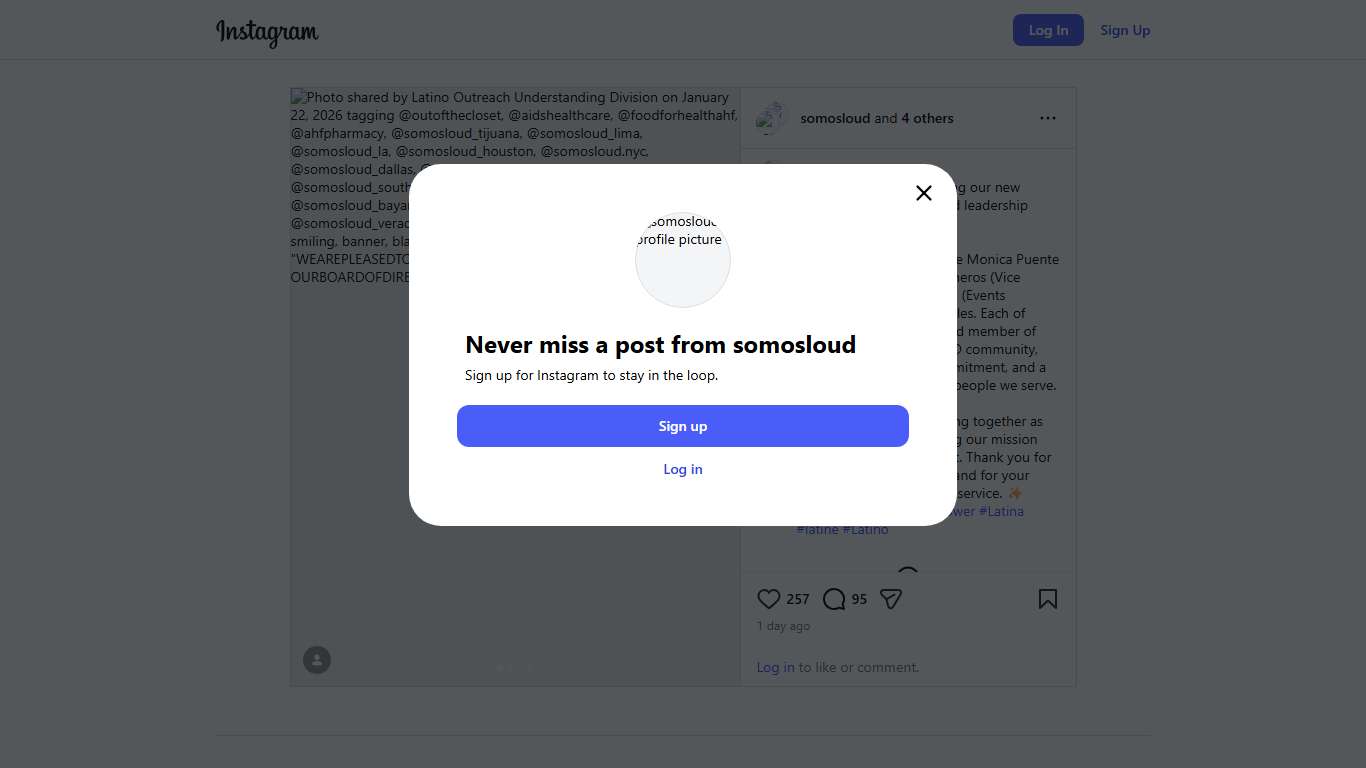Open comments via speech bubble icon
The image size is (1366, 768).
click(833, 599)
